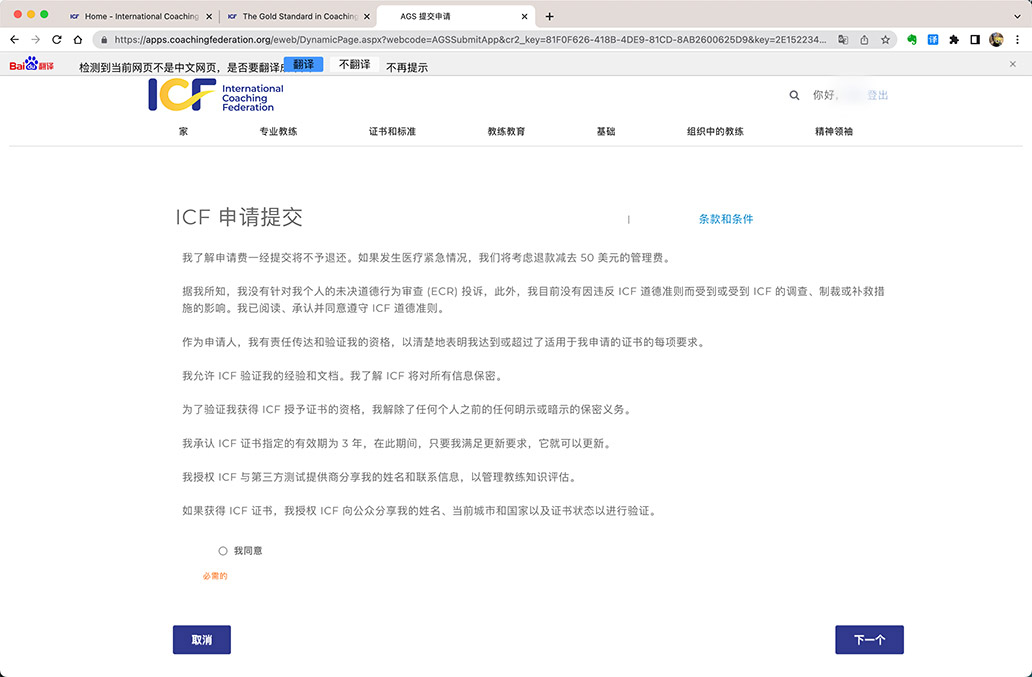
Task: Open the 证书和标准 navigation menu
Action: tap(392, 132)
